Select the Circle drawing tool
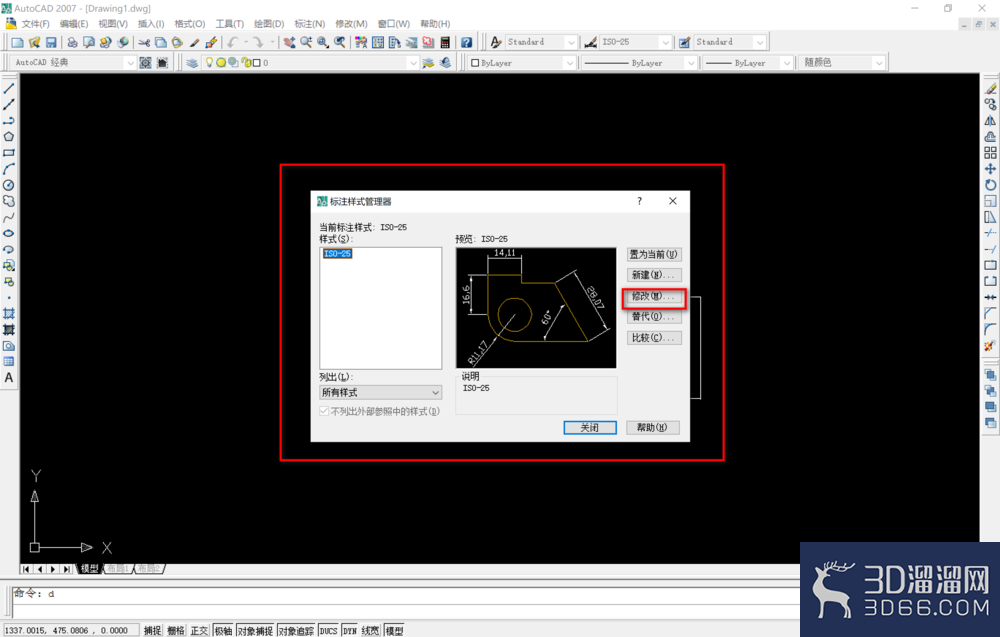Image resolution: width=1000 pixels, height=637 pixels. 9,185
